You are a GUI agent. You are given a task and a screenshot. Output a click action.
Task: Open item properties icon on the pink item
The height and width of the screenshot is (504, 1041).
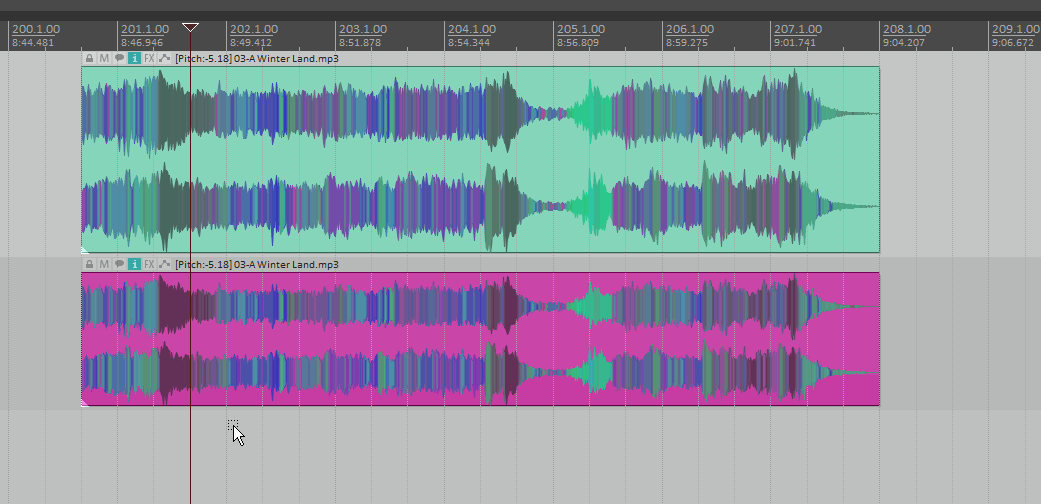point(134,264)
